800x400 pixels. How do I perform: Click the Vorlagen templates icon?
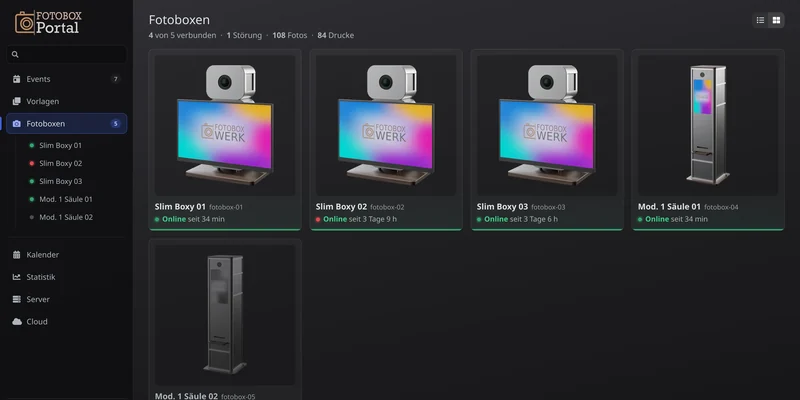(17, 102)
